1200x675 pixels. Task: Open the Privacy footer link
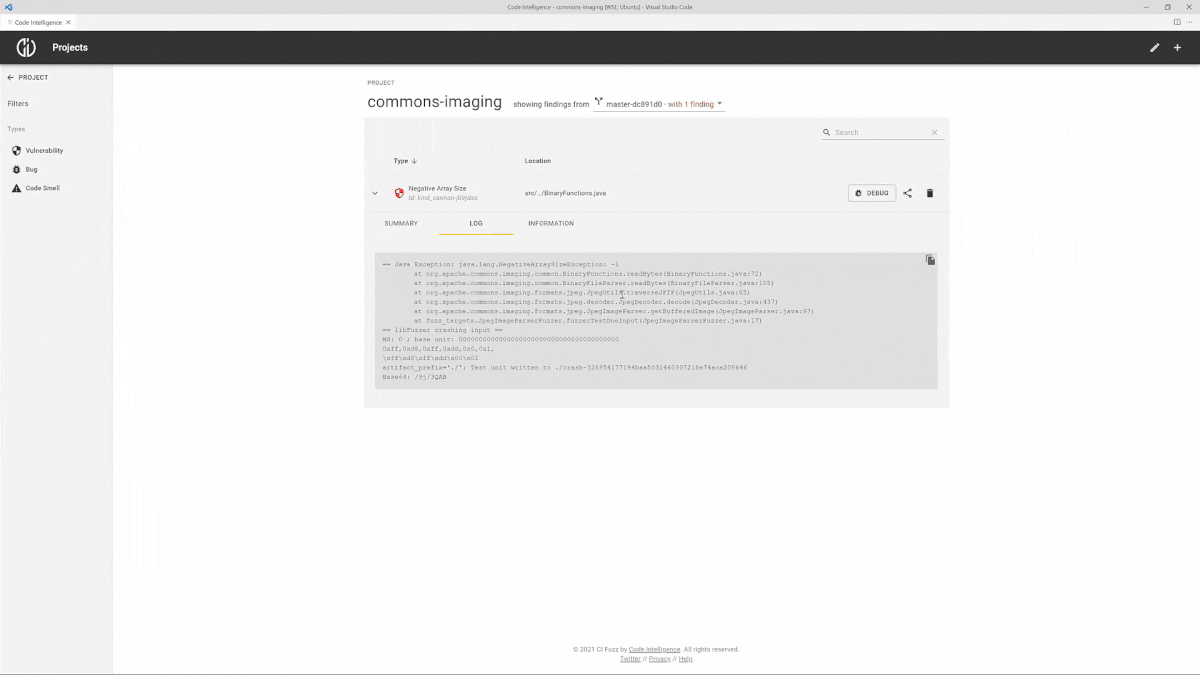click(660, 659)
